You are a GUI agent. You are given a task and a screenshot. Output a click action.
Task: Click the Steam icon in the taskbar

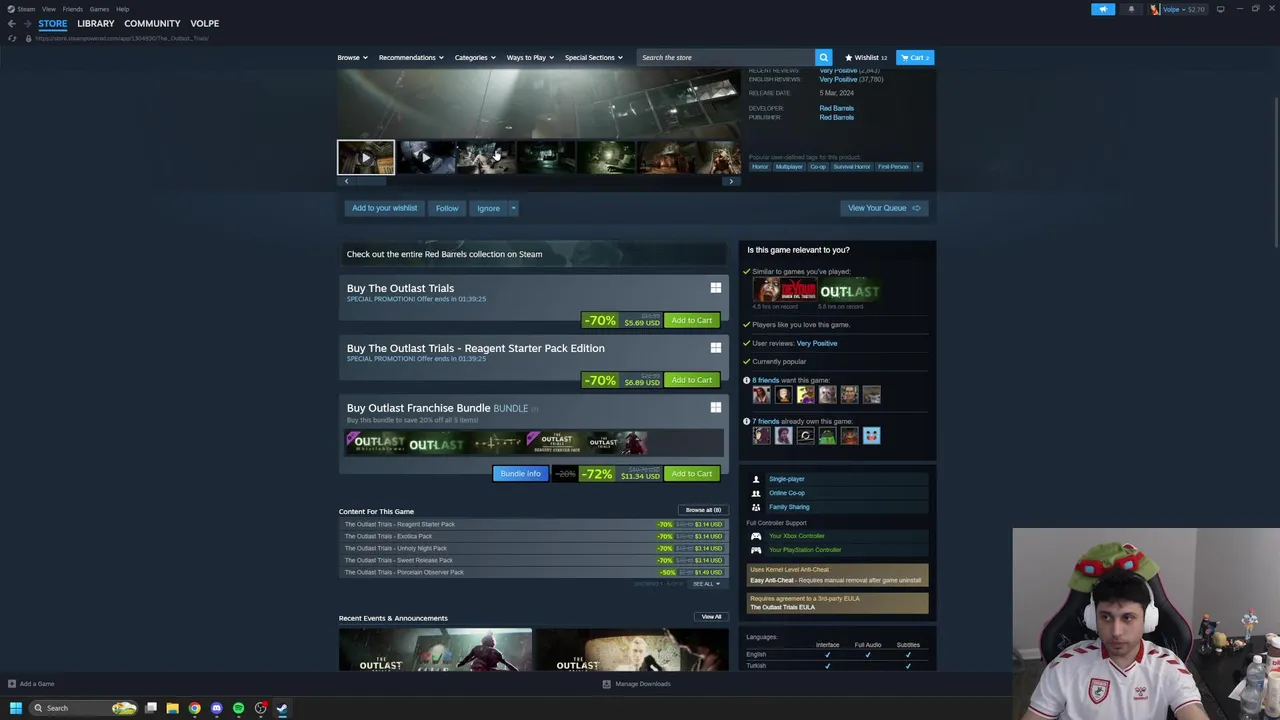point(282,708)
